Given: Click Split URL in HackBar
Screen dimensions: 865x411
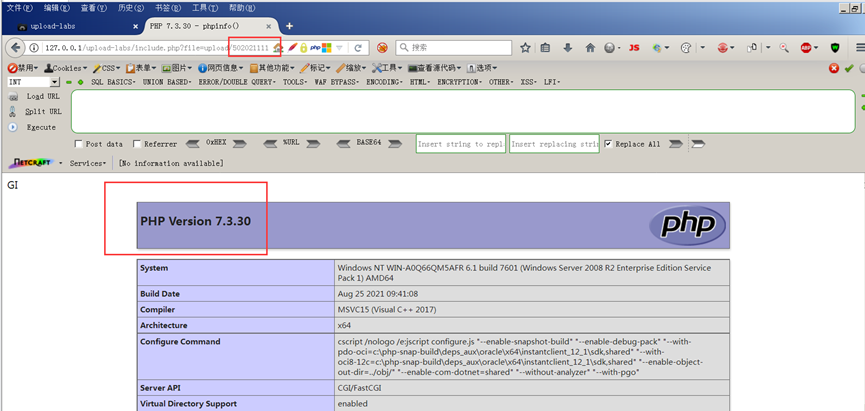Looking at the screenshot, I should click(43, 111).
